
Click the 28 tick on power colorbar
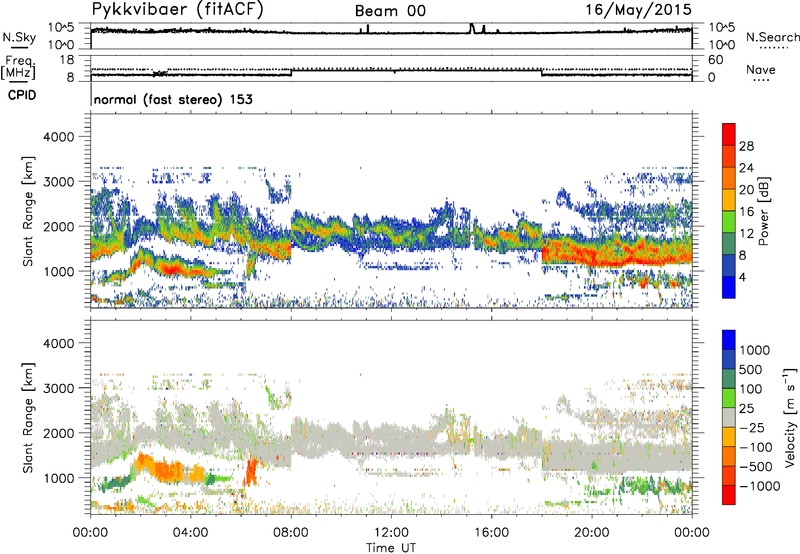pos(746,146)
